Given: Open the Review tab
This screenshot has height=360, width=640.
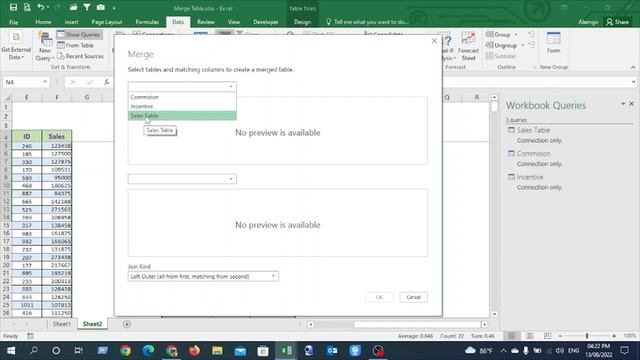Looking at the screenshot, I should pos(206,22).
